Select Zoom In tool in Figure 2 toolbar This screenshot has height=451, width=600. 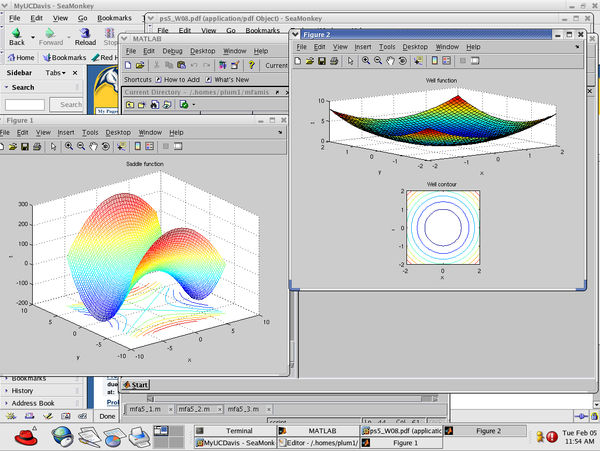366,60
